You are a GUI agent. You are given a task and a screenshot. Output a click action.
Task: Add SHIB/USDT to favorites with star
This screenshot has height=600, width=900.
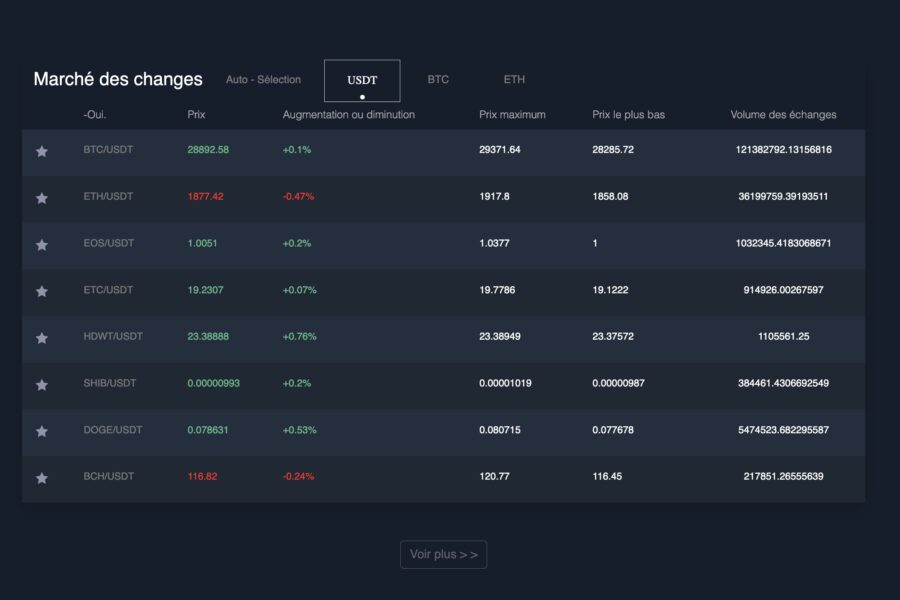[42, 385]
